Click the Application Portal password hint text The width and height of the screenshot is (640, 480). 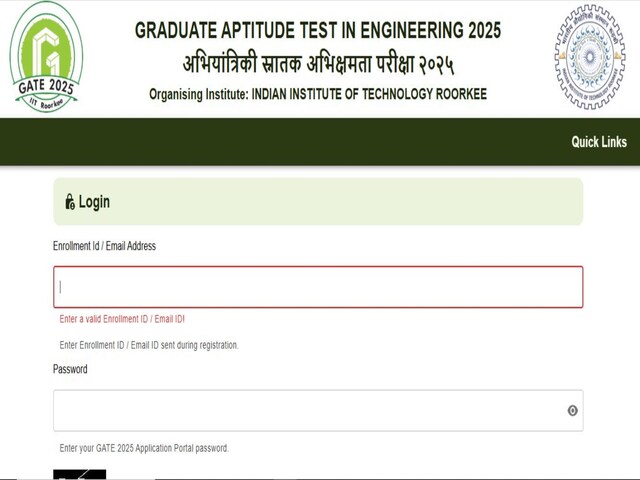click(144, 448)
